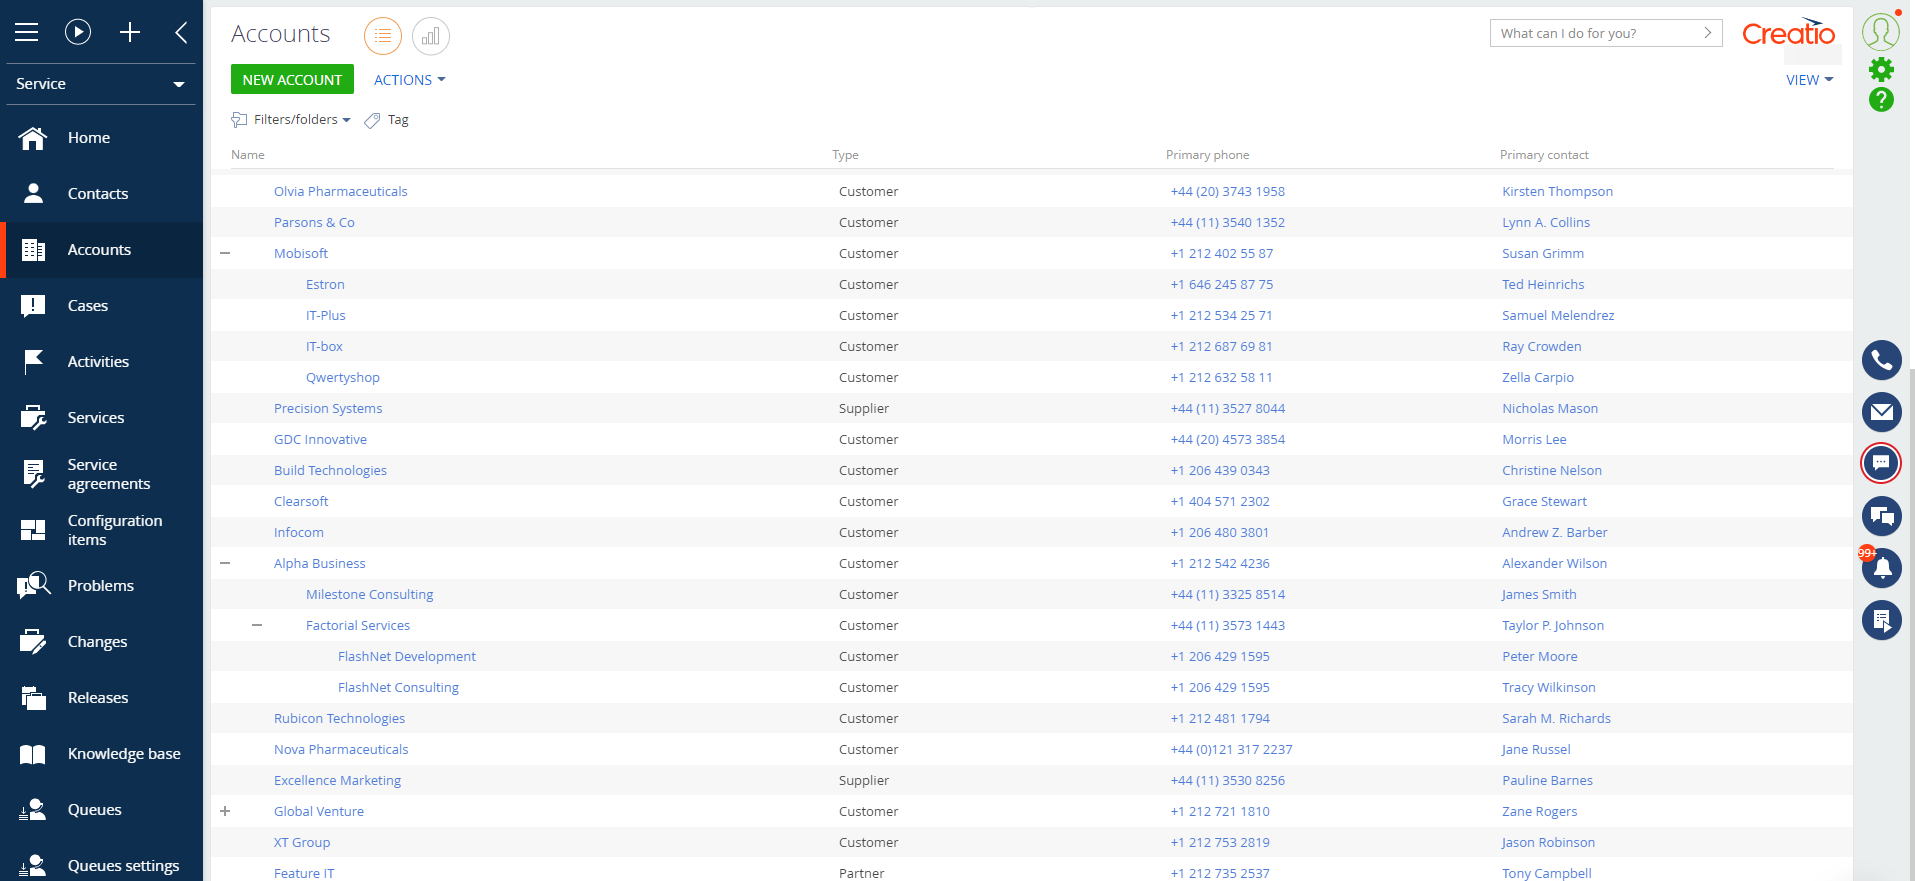Click the NEW ACCOUNT button
Viewport: 1915px width, 881px height.
click(292, 80)
